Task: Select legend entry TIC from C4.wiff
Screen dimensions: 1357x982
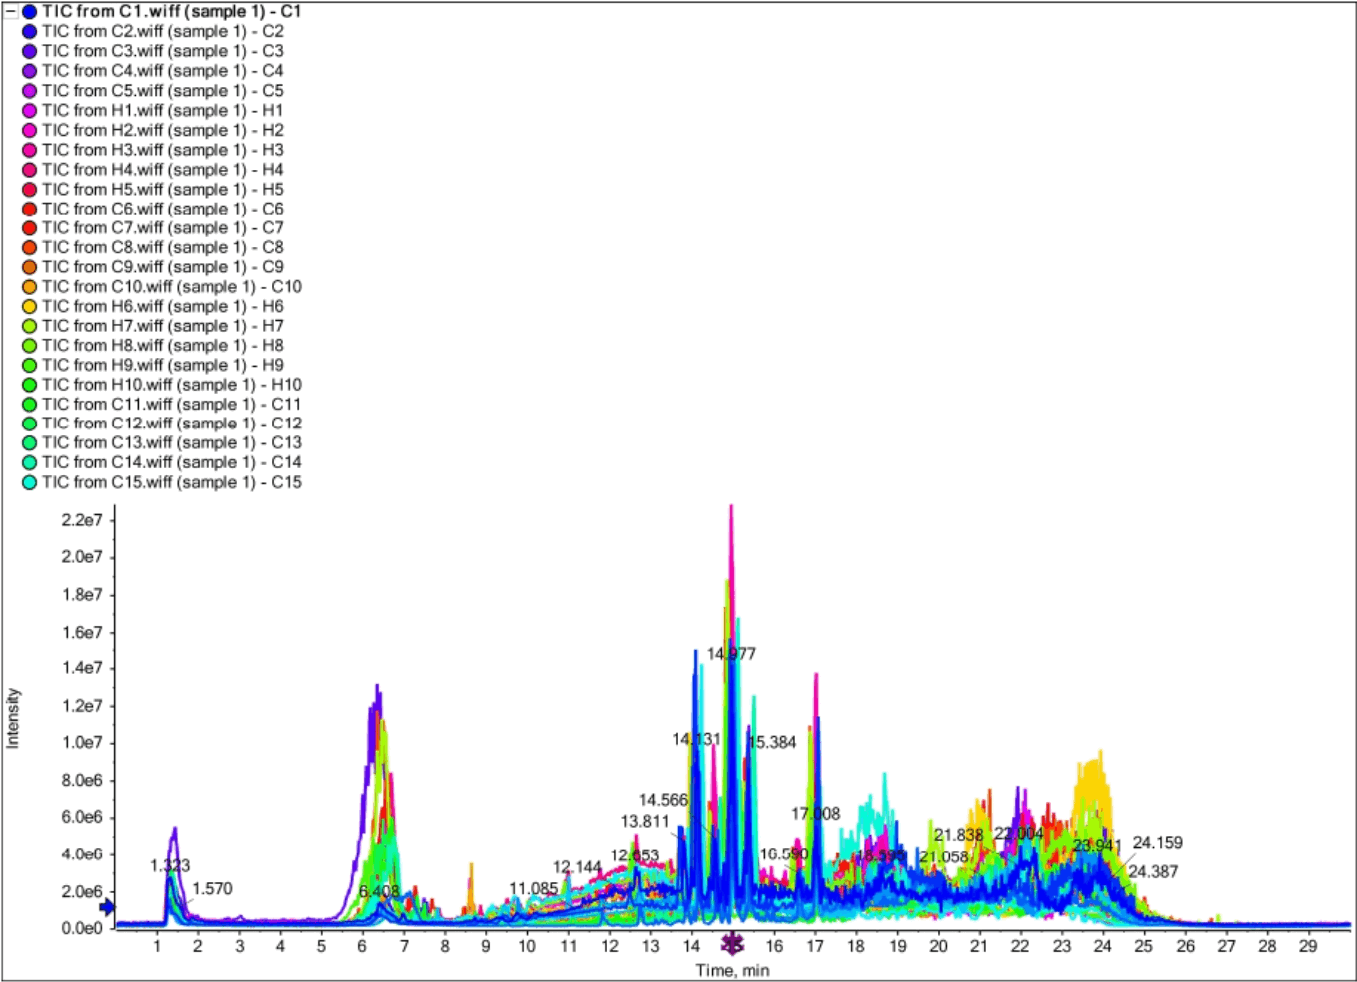Action: pos(163,71)
